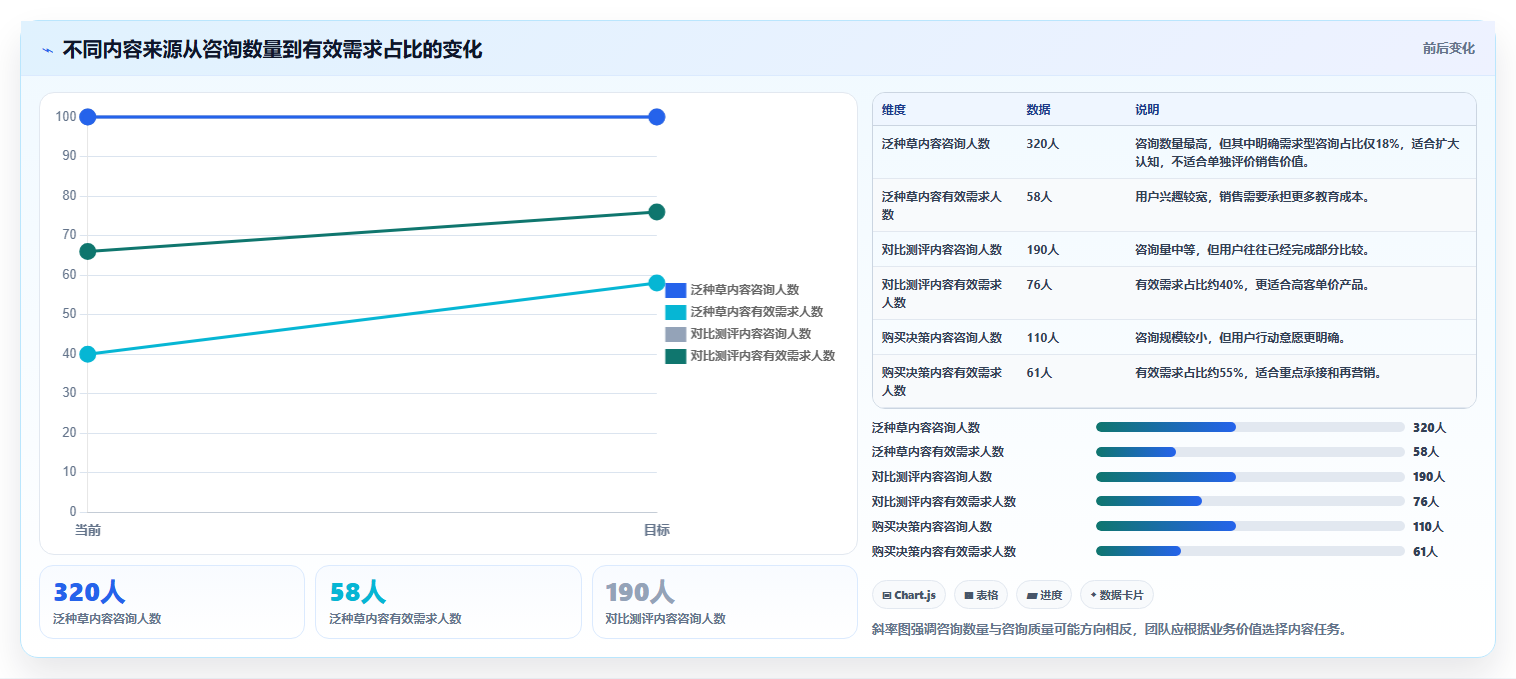Click the 当前 x-axis label
Image resolution: width=1516 pixels, height=679 pixels.
(x=88, y=530)
